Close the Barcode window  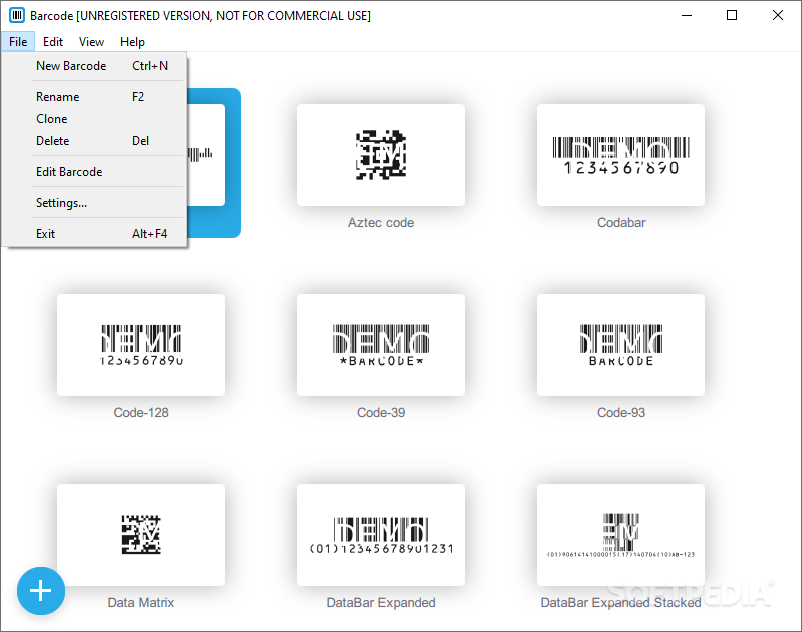pyautogui.click(x=777, y=15)
